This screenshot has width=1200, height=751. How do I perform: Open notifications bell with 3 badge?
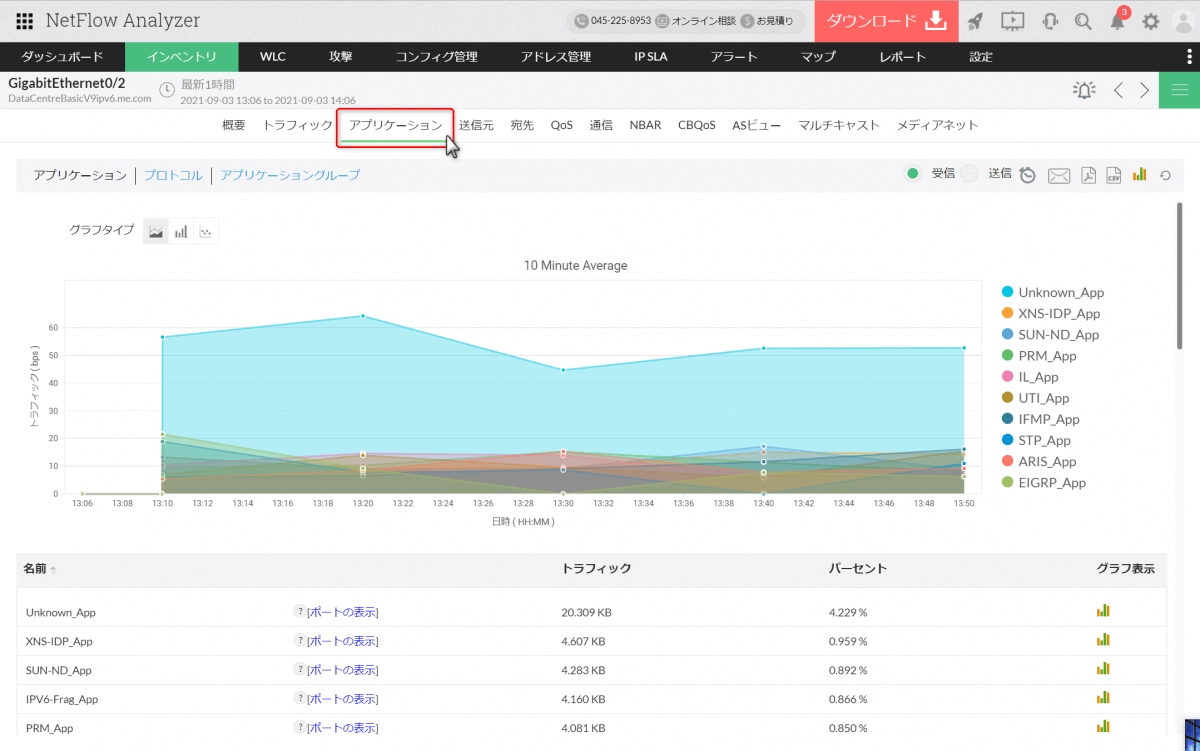pyautogui.click(x=1118, y=21)
